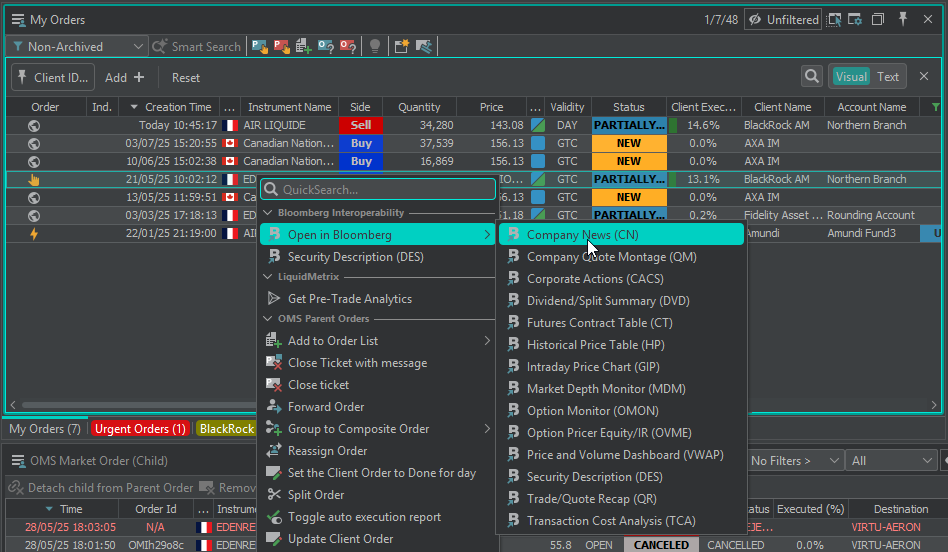Click the Add filter button
Viewport: 948px width, 552px height.
click(125, 77)
